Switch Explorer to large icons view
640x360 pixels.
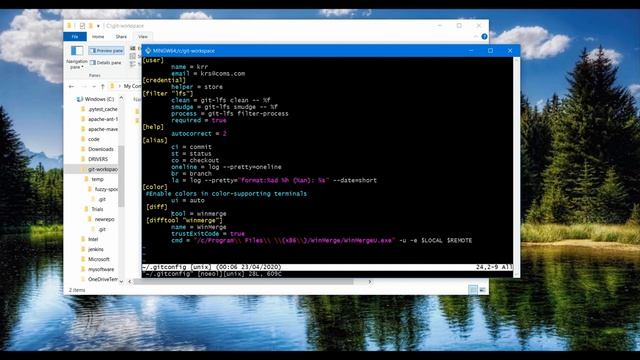[x=482, y=290]
